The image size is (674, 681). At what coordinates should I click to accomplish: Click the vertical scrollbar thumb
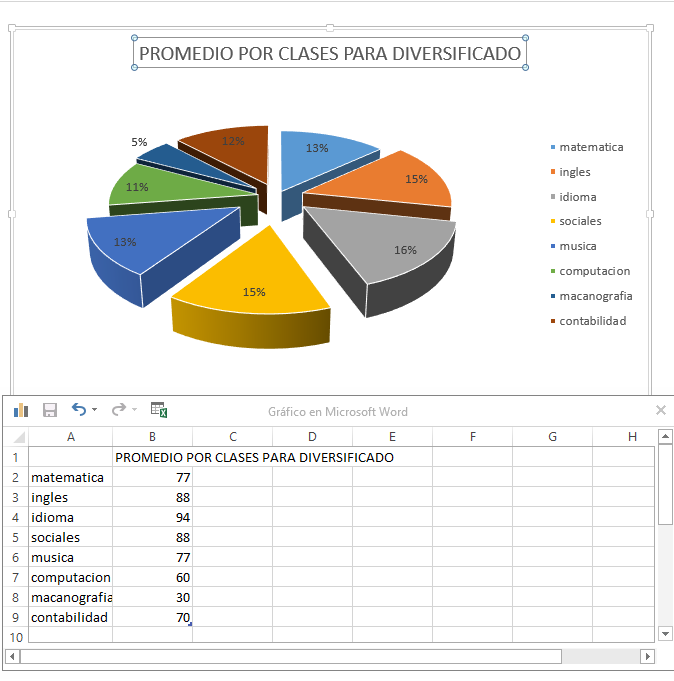(665, 484)
